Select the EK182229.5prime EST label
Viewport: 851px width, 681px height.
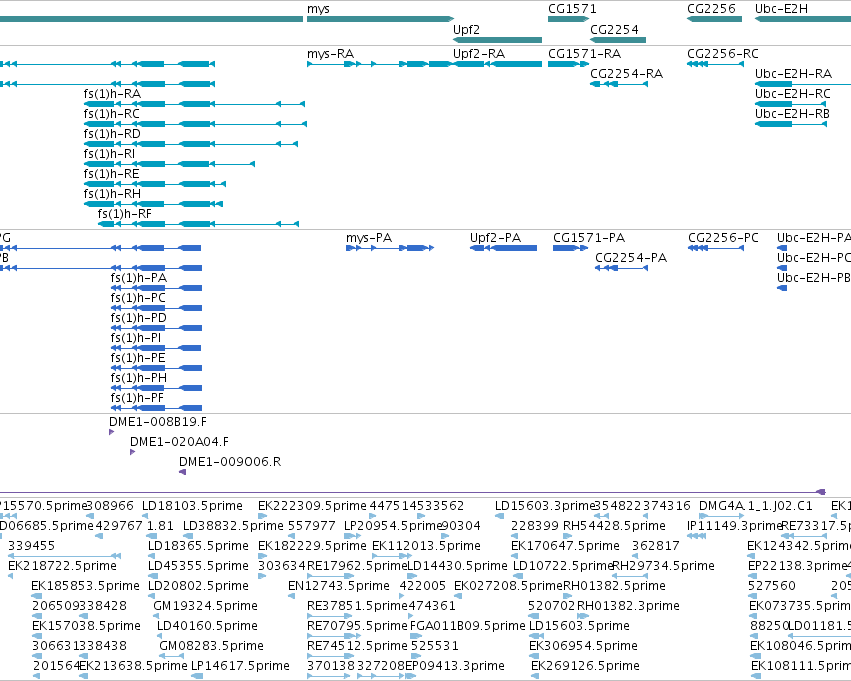point(312,546)
